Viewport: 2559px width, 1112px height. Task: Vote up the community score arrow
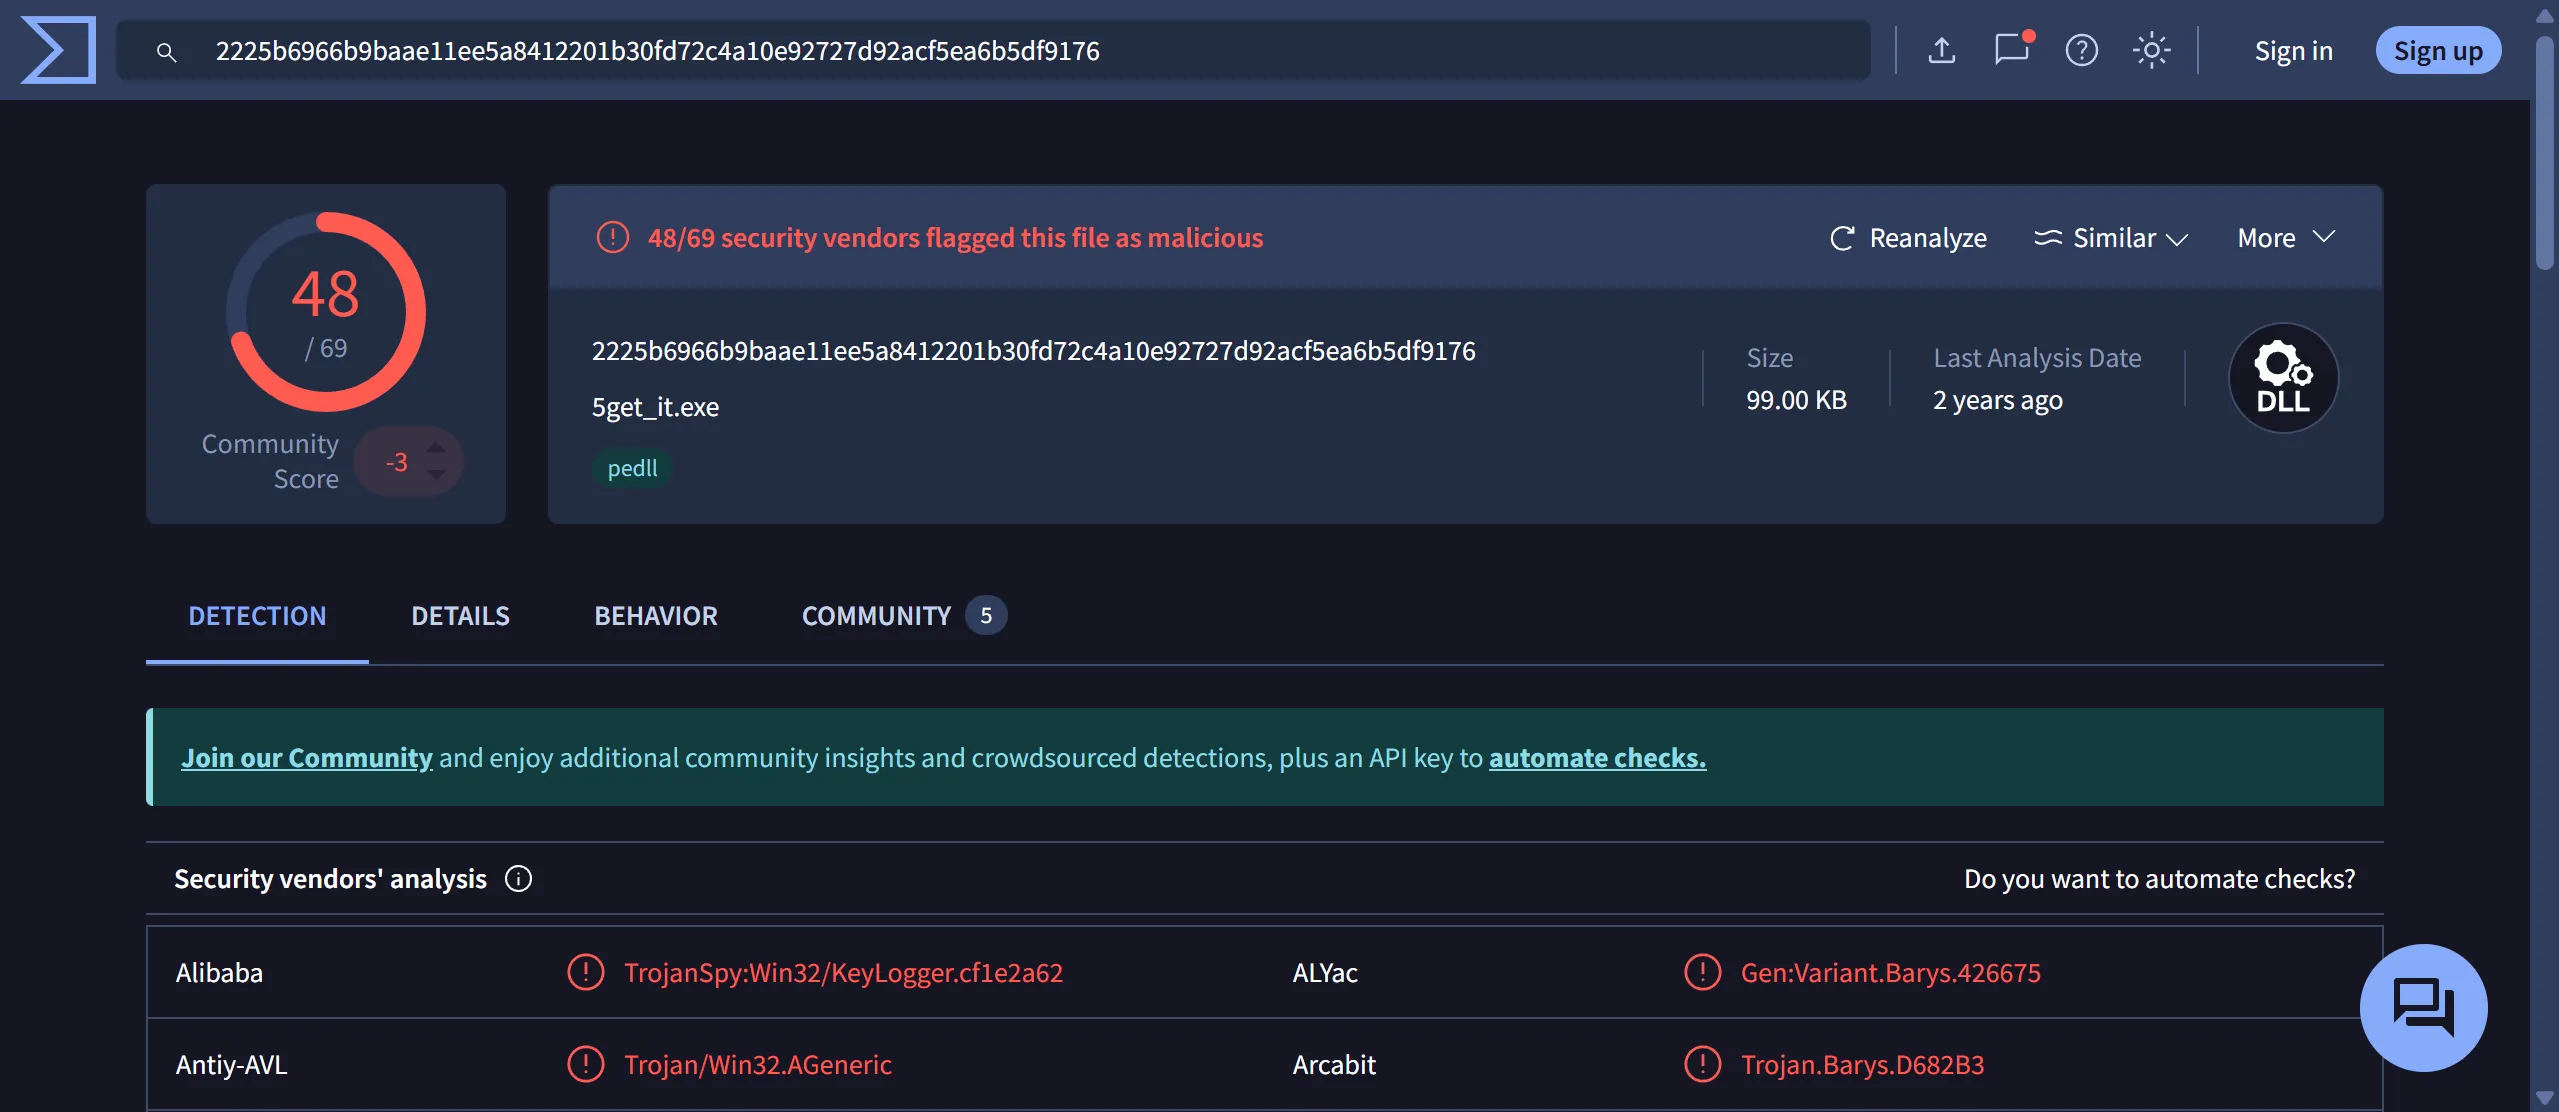(436, 448)
